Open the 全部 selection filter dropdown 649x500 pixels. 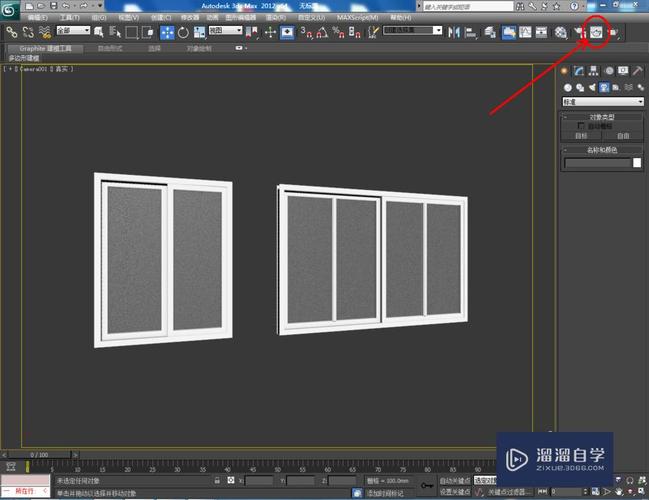73,31
